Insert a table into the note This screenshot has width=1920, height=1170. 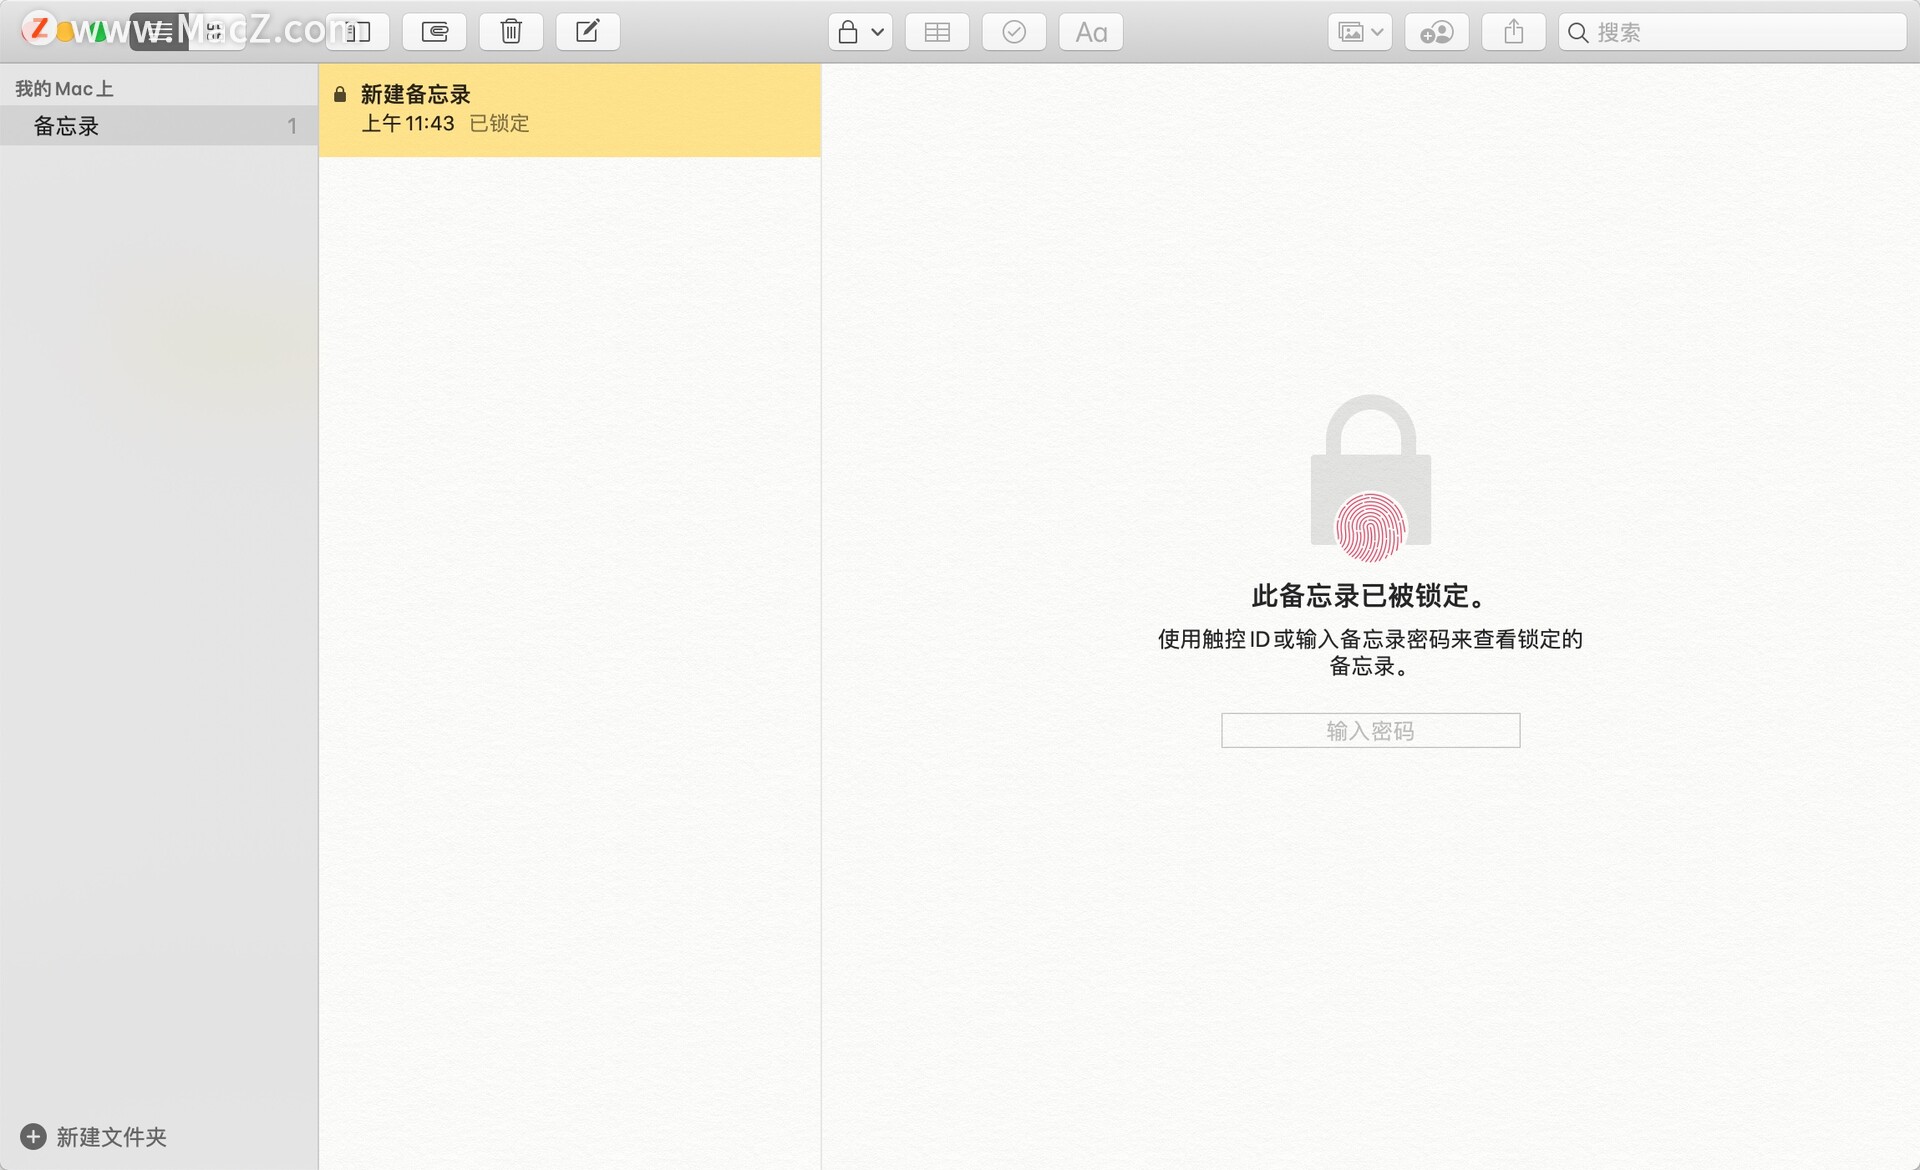pos(937,32)
